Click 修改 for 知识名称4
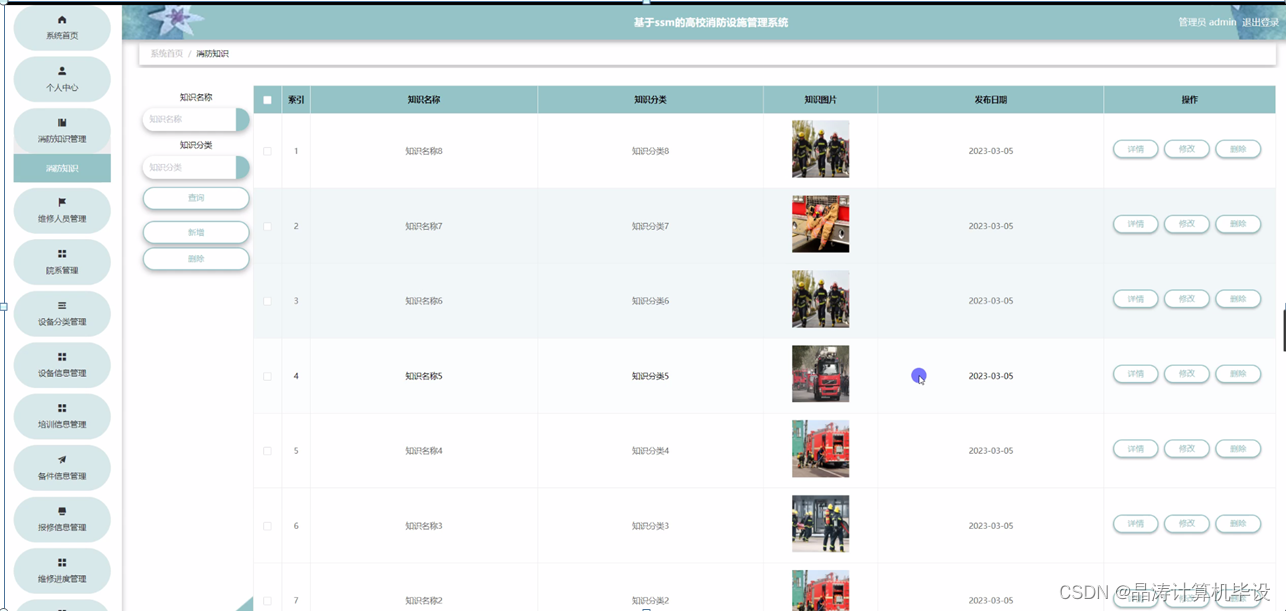This screenshot has height=611, width=1286. click(1187, 449)
